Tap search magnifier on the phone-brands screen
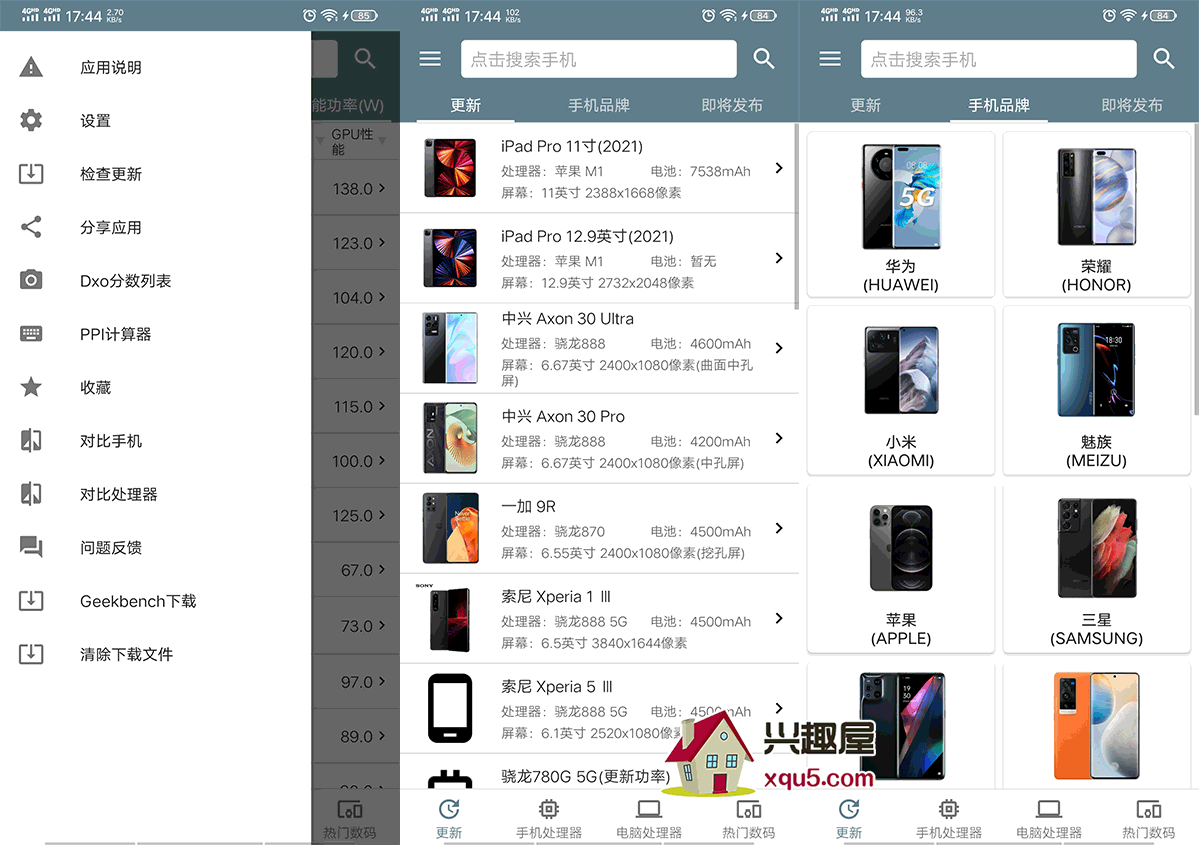This screenshot has height=845, width=1200. (1164, 59)
